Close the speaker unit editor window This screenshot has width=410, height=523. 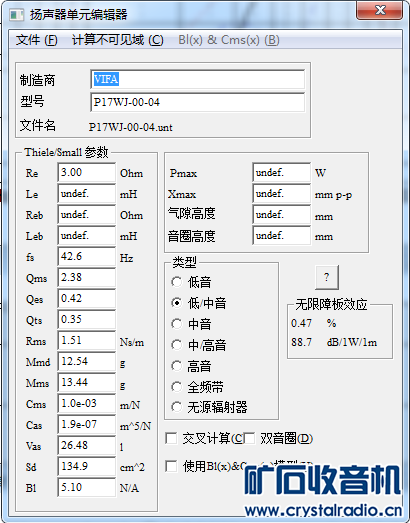[x=380, y=10]
